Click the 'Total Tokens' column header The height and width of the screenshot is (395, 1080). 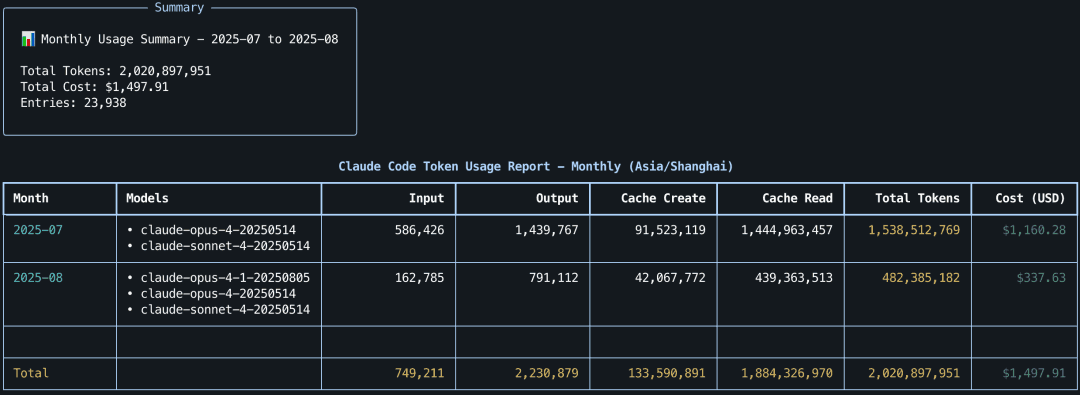click(x=917, y=199)
